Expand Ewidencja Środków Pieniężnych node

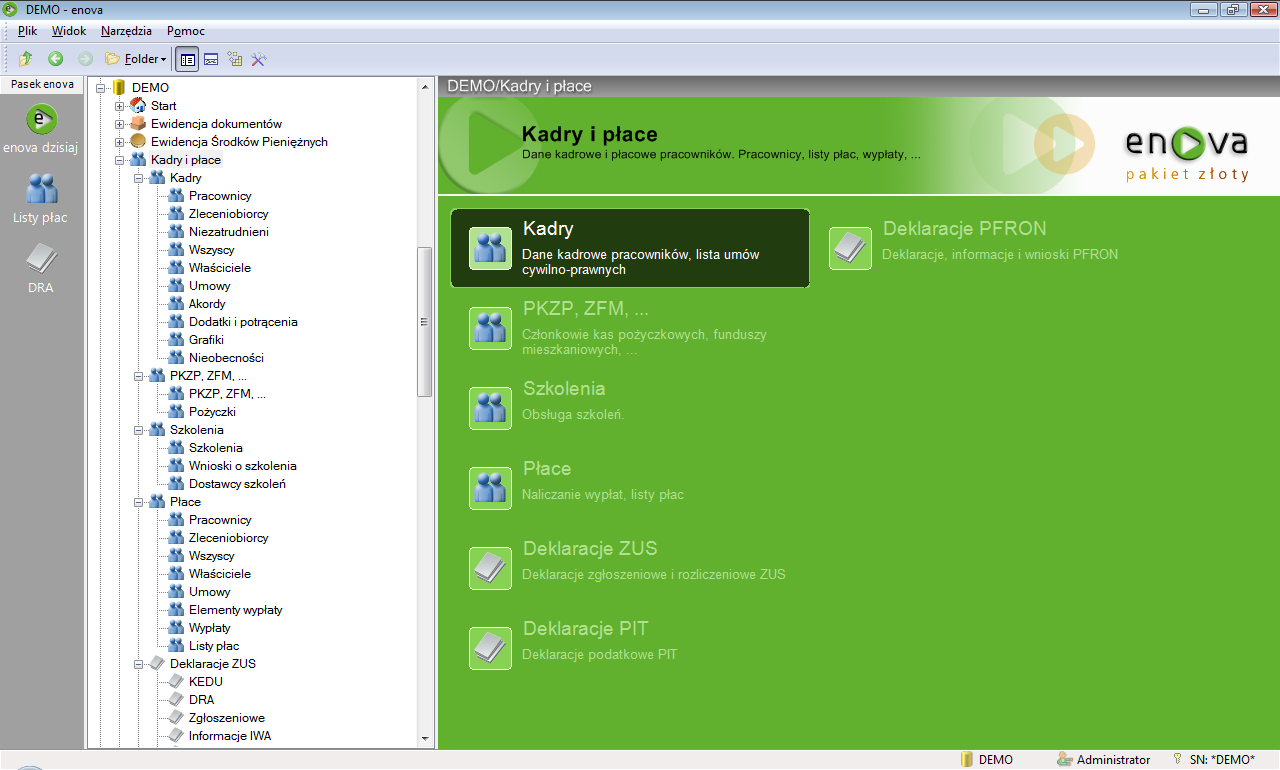click(120, 142)
